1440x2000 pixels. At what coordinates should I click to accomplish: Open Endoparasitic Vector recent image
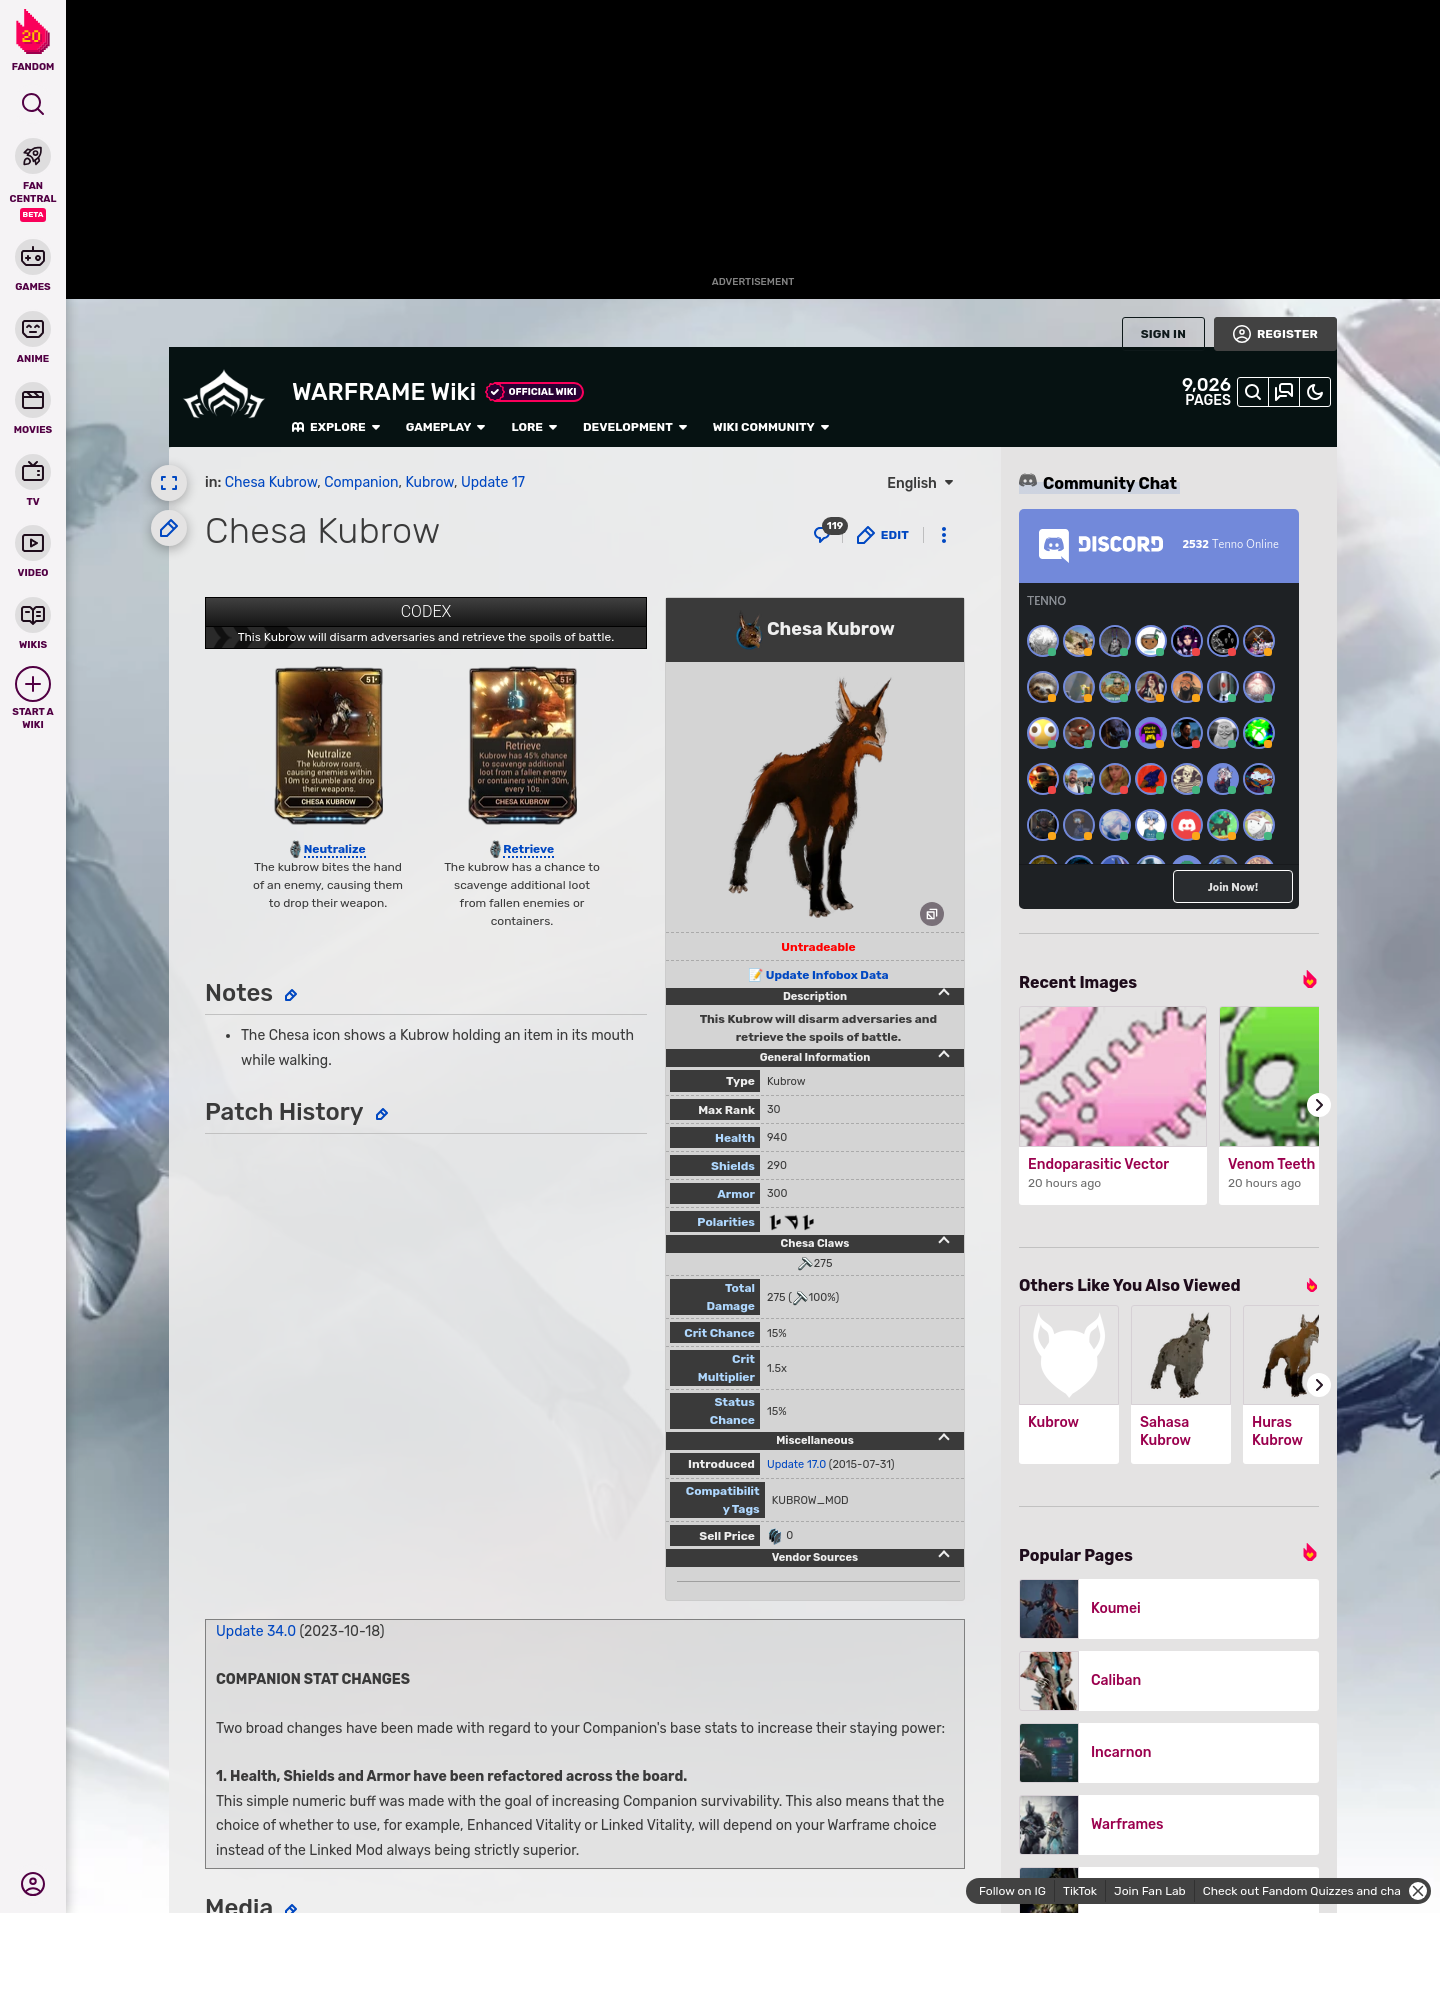(x=1113, y=1076)
